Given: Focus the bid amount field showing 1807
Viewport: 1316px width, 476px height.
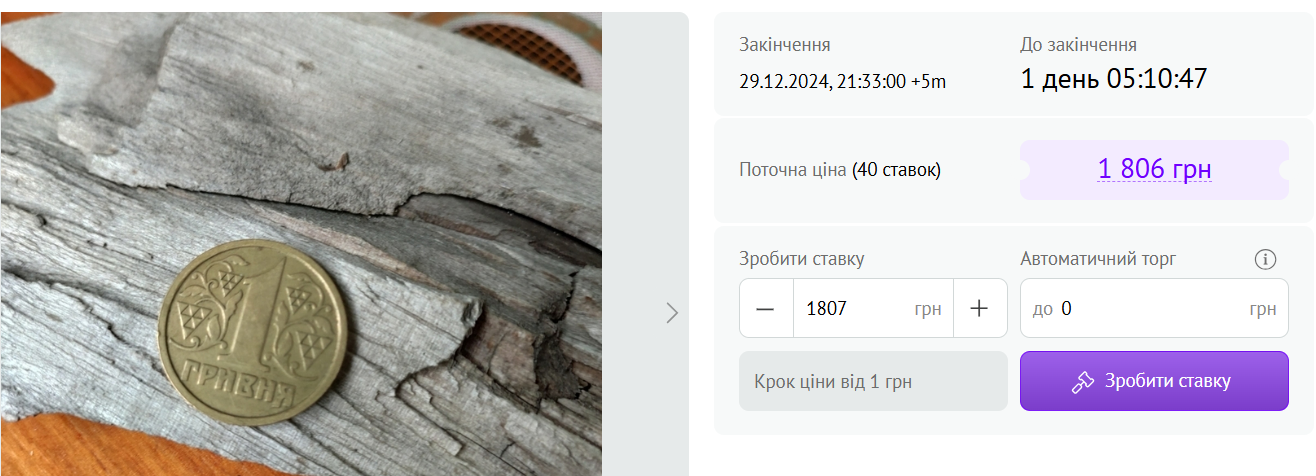Looking at the screenshot, I should tap(873, 309).
